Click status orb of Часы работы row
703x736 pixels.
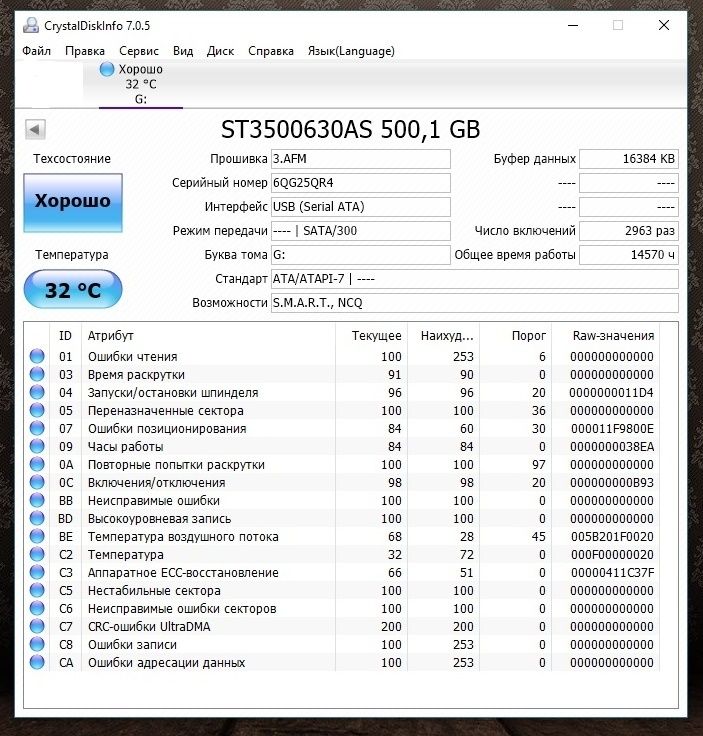[37, 446]
